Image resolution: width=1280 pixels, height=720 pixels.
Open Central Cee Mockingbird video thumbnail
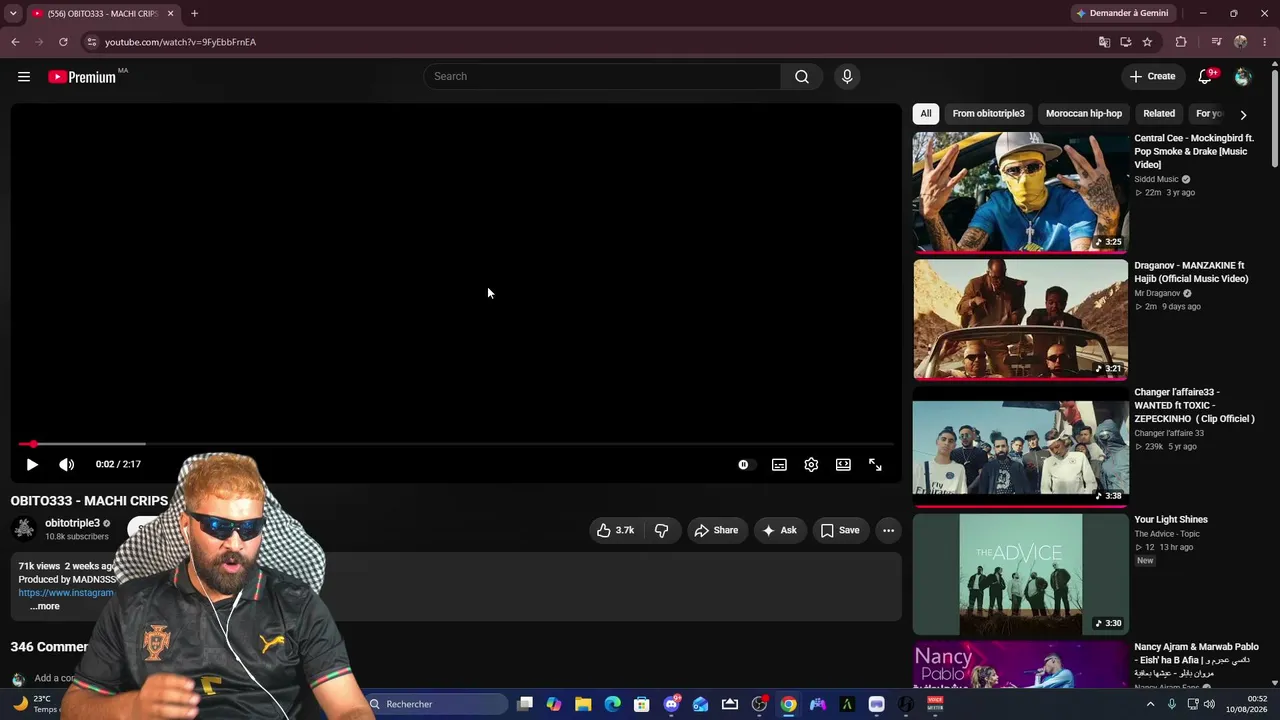1020,192
